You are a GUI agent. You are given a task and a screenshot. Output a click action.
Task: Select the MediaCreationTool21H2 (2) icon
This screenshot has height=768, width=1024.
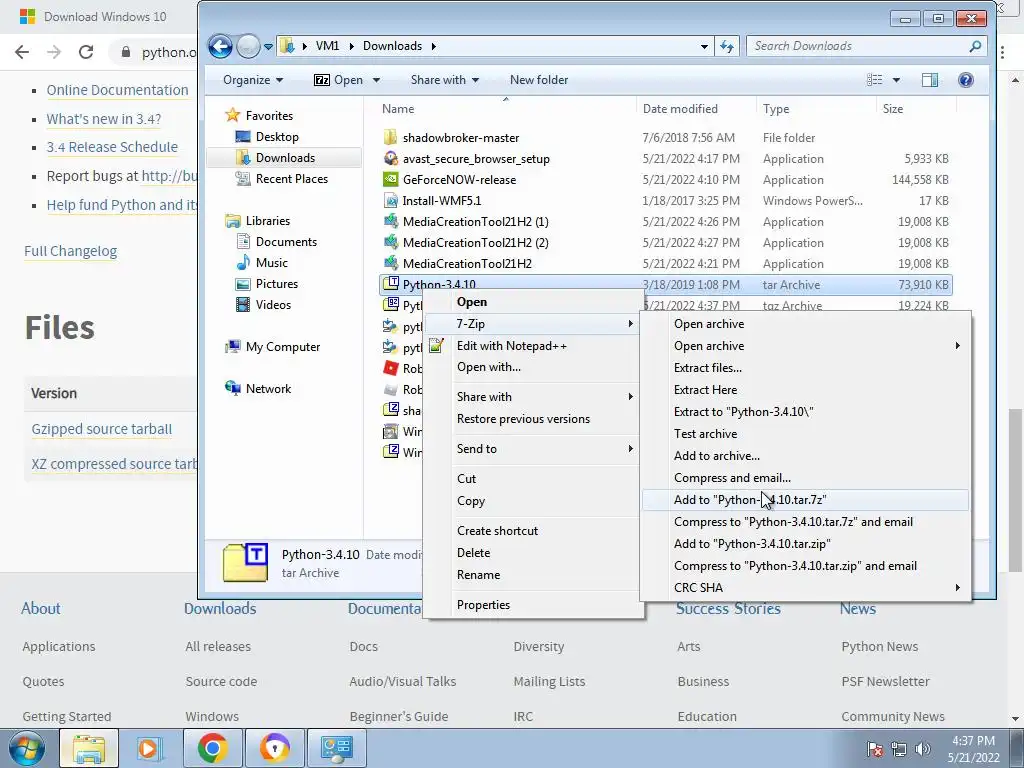point(391,242)
